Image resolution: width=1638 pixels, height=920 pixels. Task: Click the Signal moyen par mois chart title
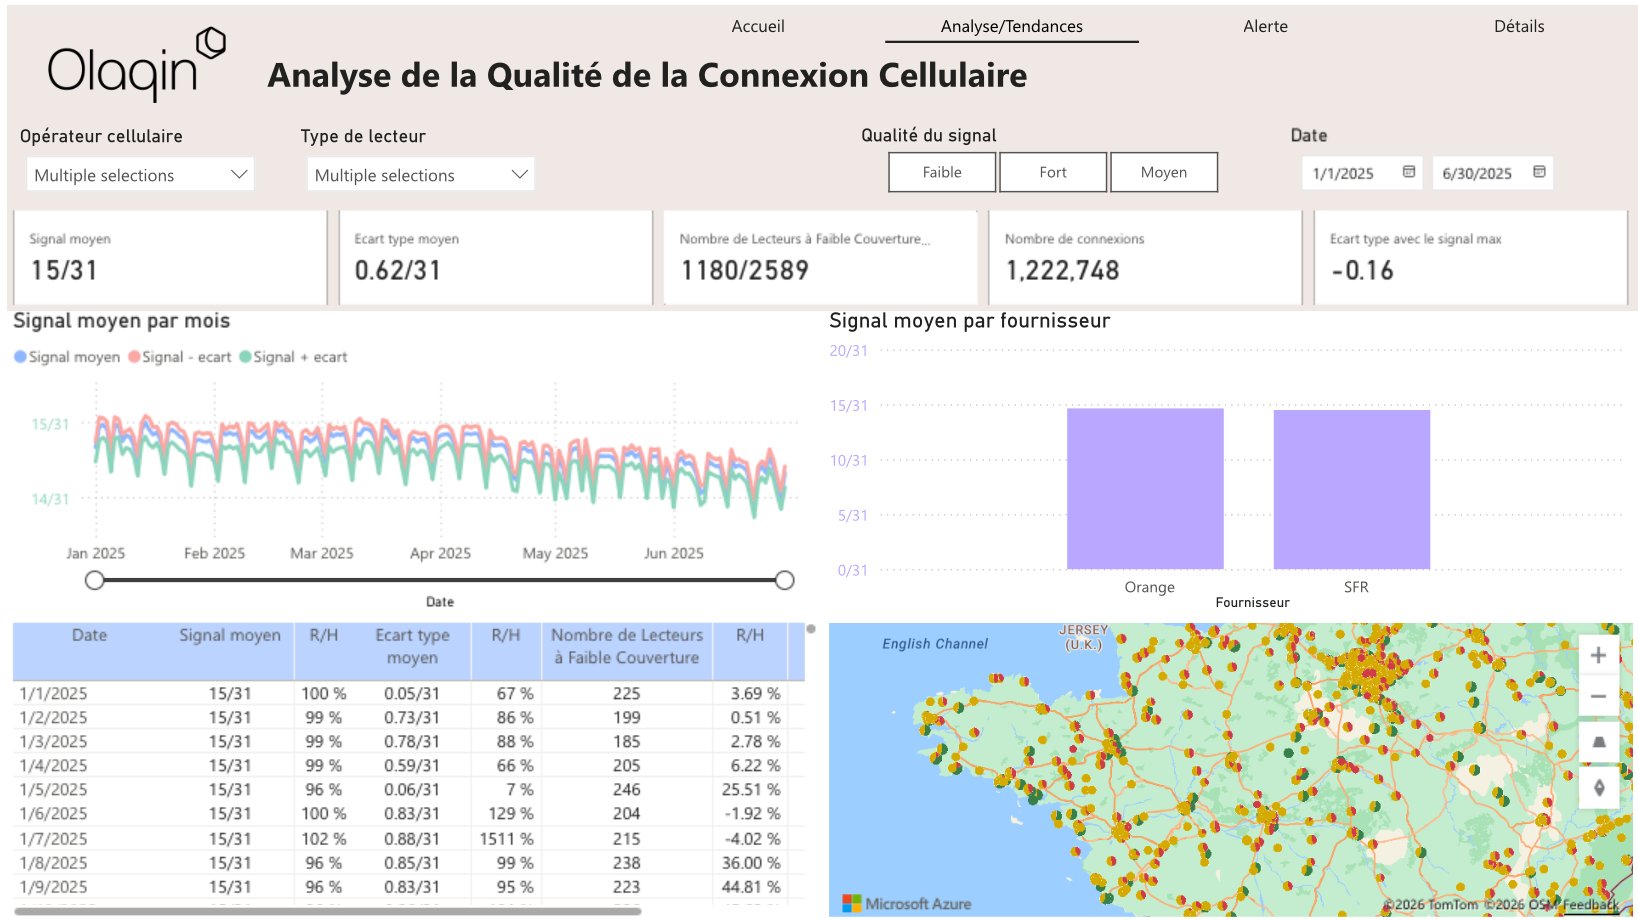[121, 321]
